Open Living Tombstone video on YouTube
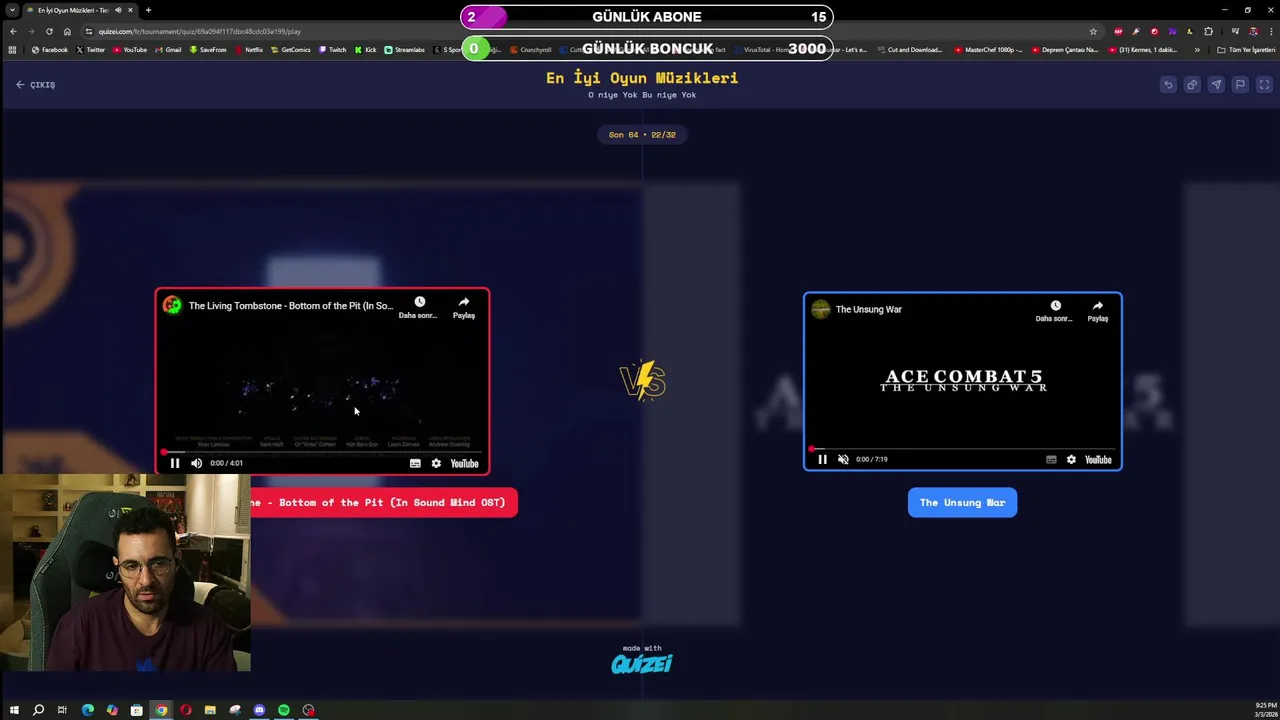The height and width of the screenshot is (720, 1280). pyautogui.click(x=464, y=463)
